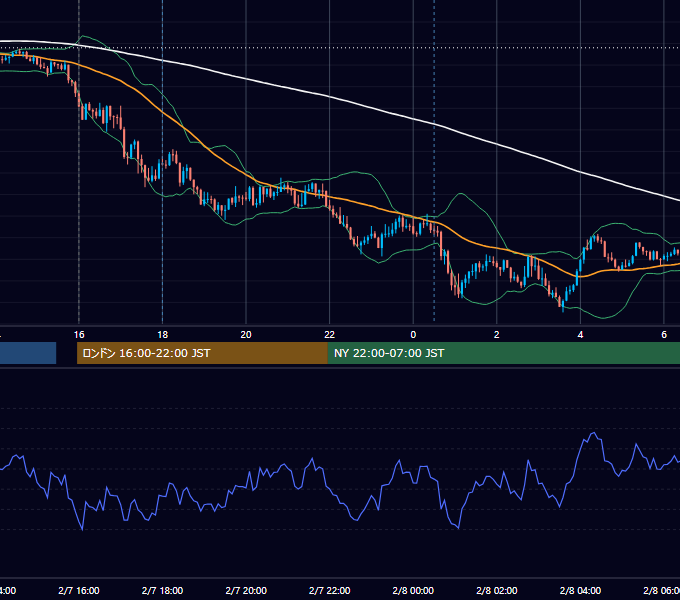Click the 2/7 22:00 date label
The height and width of the screenshot is (600, 680).
coord(330,590)
